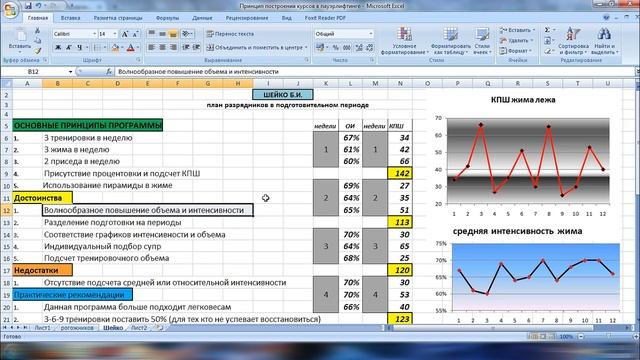Select the Достоинства yellow heading cell
The width and height of the screenshot is (640, 360).
tap(42, 198)
